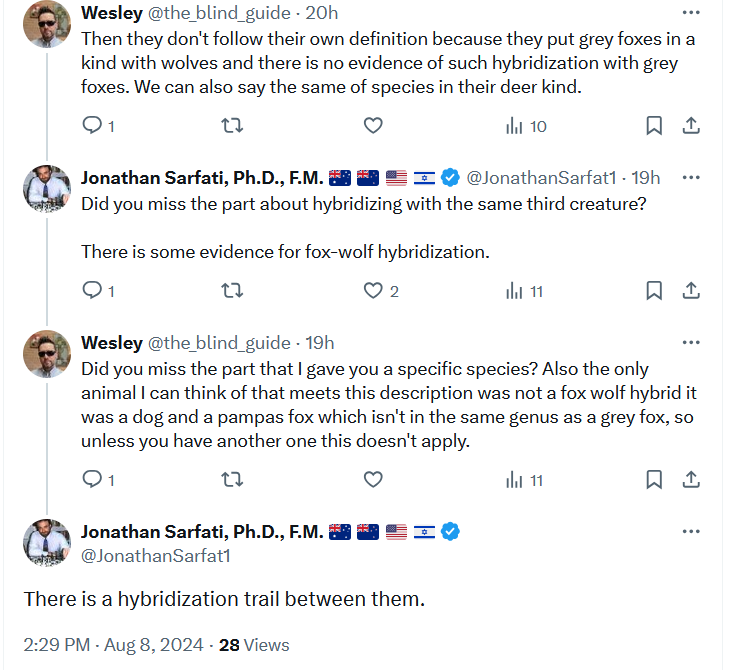754x670 pixels.
Task: Open more options on Wesley's 20h tweet
Action: coord(690,13)
